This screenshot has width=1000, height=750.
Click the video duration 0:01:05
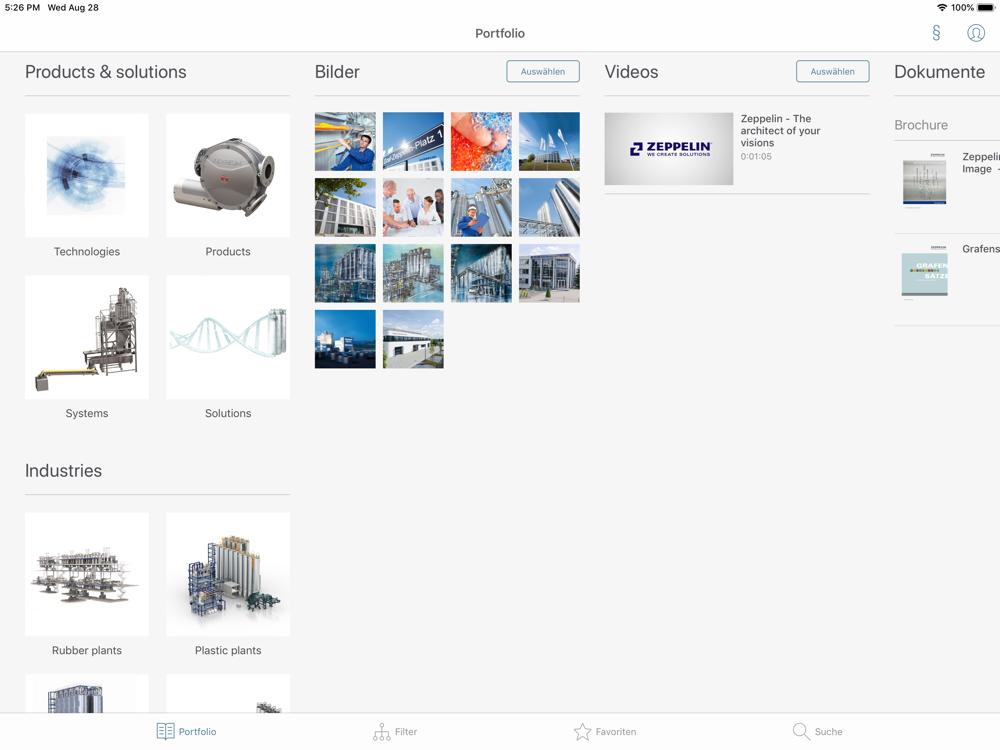click(x=756, y=156)
